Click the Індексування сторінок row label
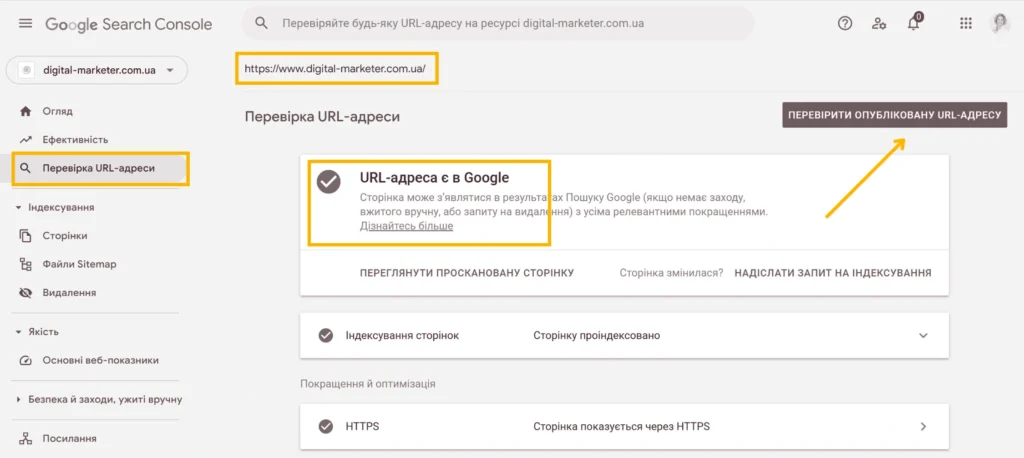1024x458 pixels. tap(402, 335)
